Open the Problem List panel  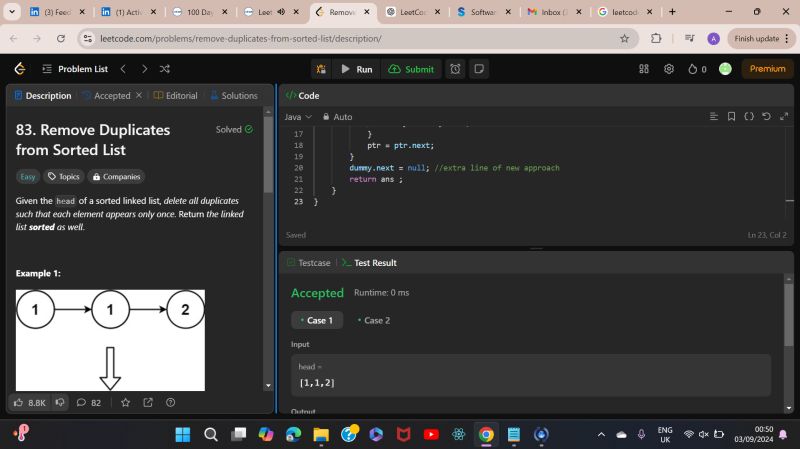tap(76, 69)
